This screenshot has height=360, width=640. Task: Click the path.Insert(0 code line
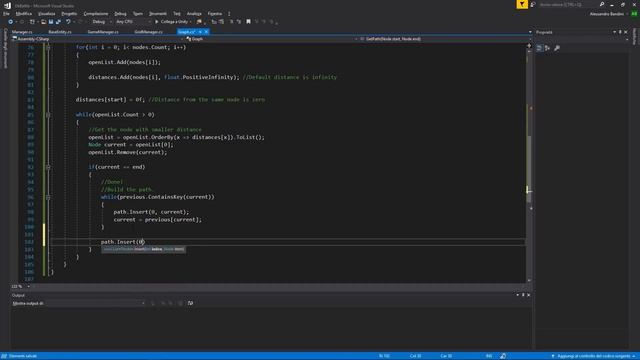(123, 242)
